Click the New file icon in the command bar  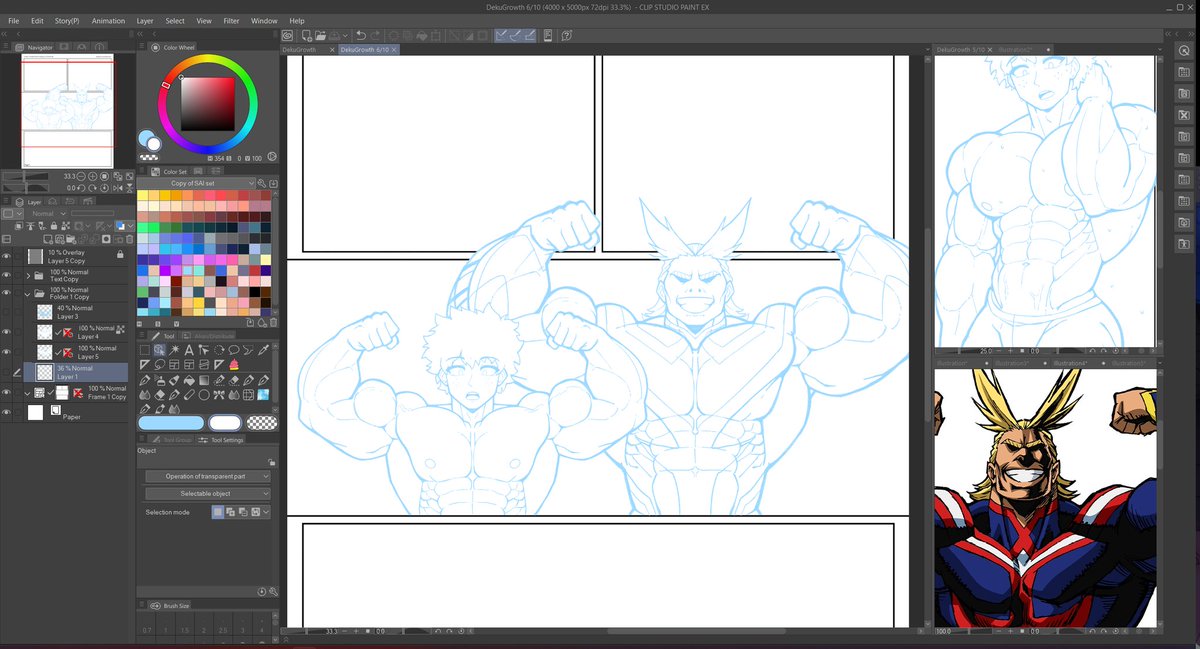307,36
